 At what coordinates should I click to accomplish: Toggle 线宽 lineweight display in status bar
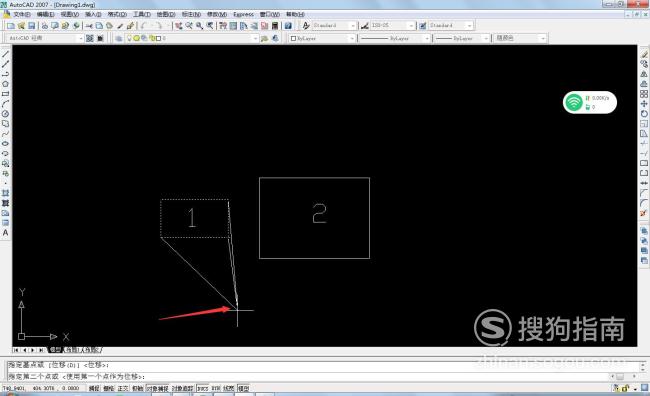tap(229, 389)
